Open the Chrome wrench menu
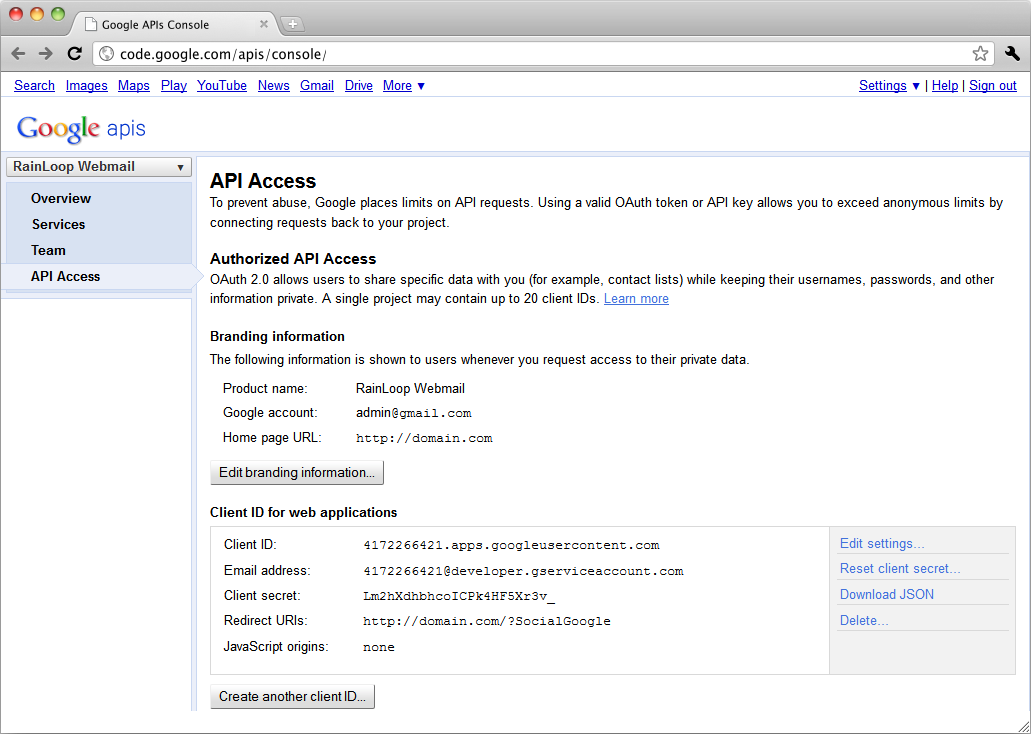The image size is (1031, 734). [x=1012, y=54]
